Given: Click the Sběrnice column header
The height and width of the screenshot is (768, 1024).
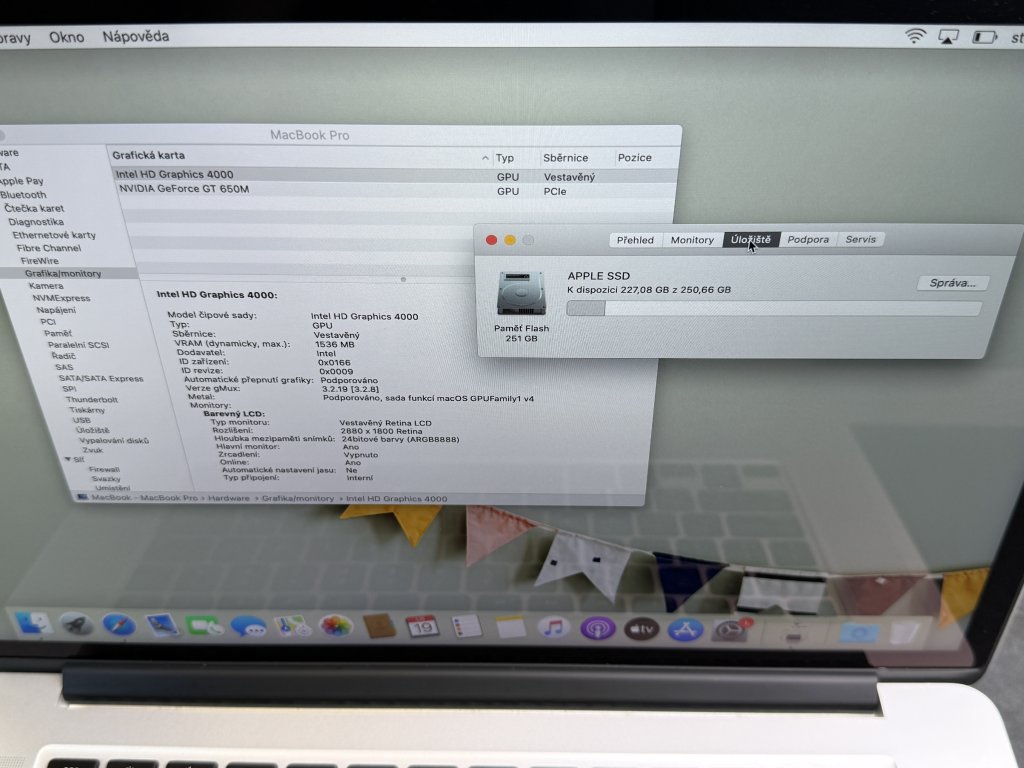Looking at the screenshot, I should point(566,157).
